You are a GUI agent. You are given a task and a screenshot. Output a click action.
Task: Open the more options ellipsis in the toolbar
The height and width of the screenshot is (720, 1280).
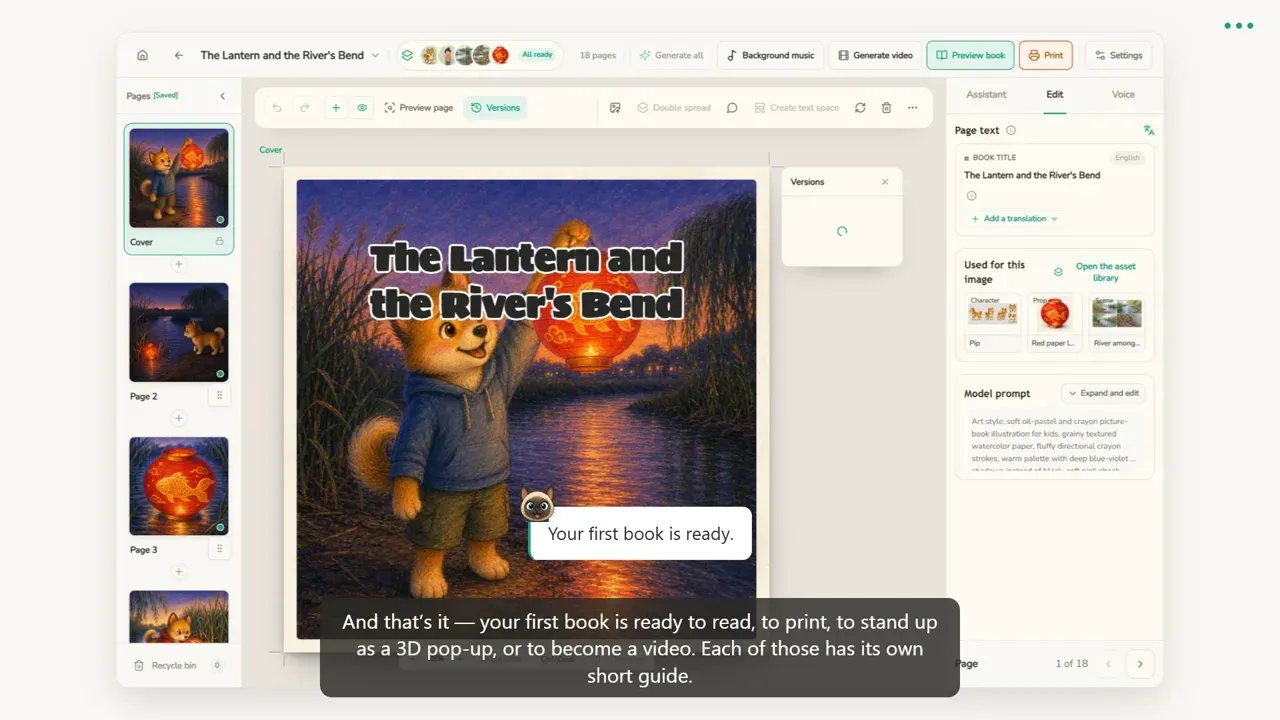tap(912, 108)
